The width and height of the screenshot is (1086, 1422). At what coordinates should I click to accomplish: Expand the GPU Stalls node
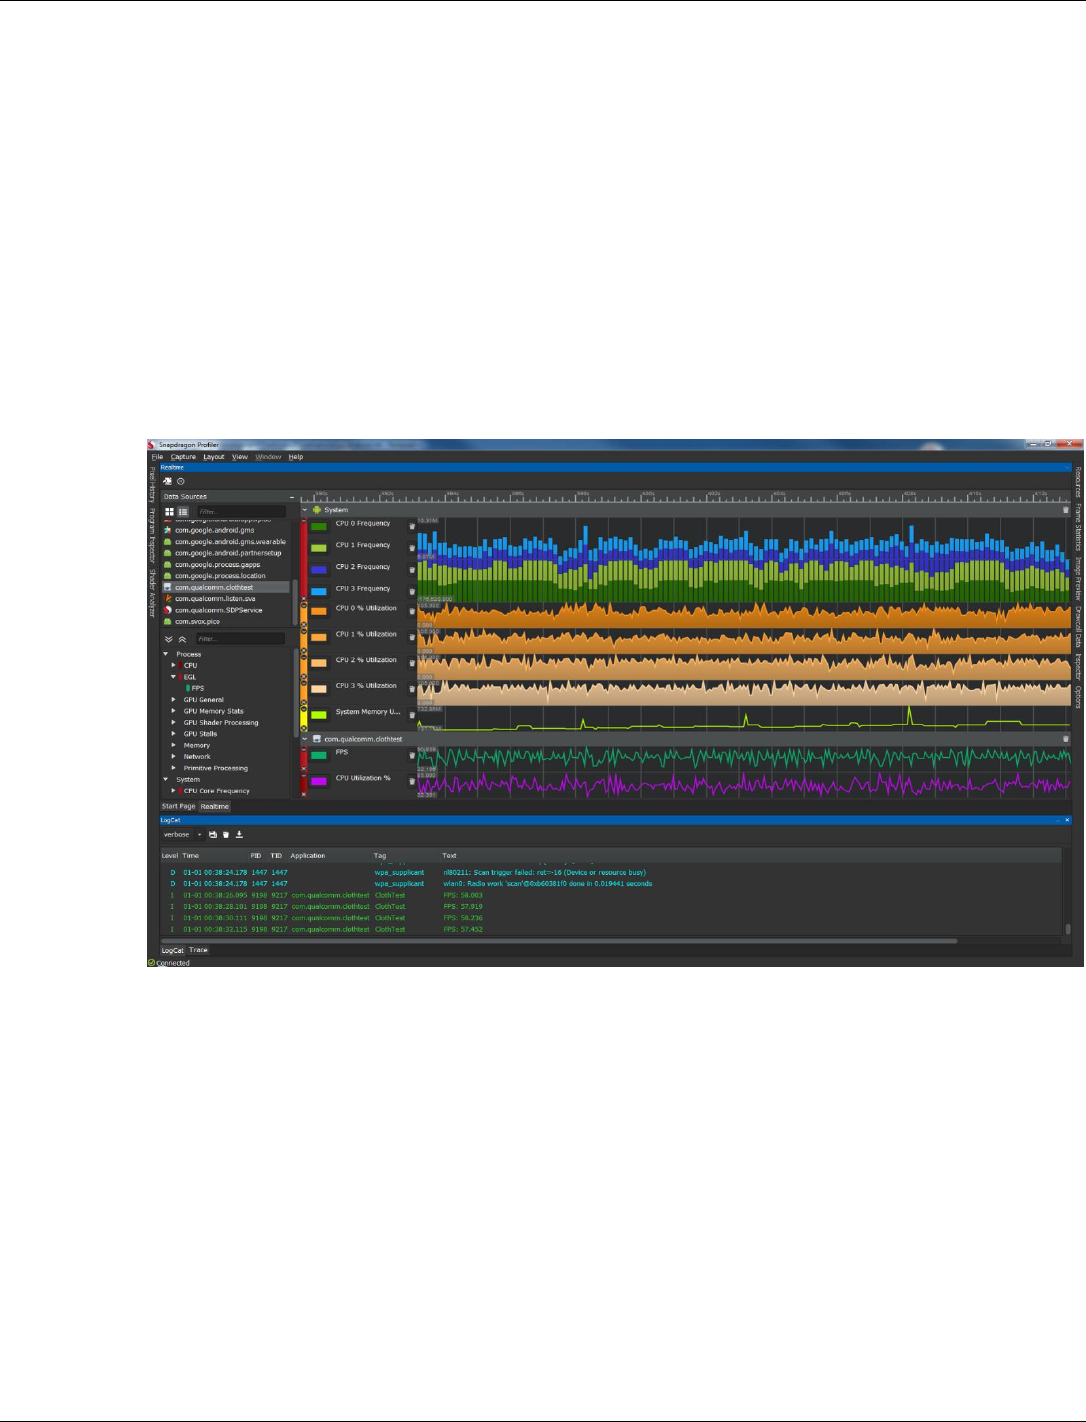(x=174, y=734)
